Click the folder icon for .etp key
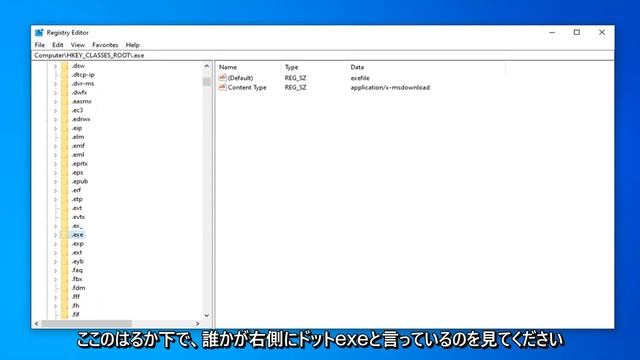This screenshot has height=360, width=640. 64,199
